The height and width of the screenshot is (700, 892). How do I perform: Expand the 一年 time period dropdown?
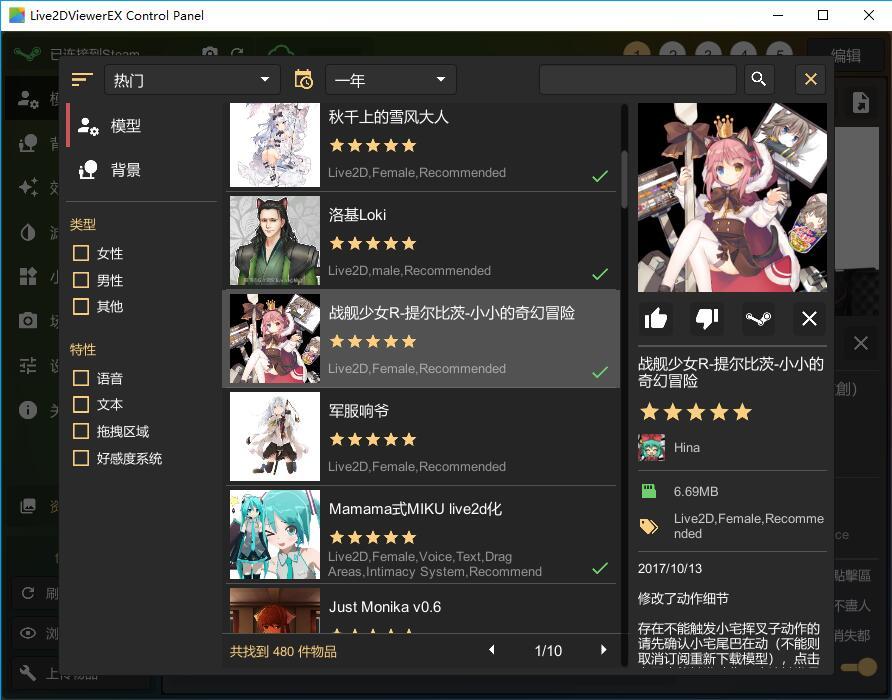390,79
